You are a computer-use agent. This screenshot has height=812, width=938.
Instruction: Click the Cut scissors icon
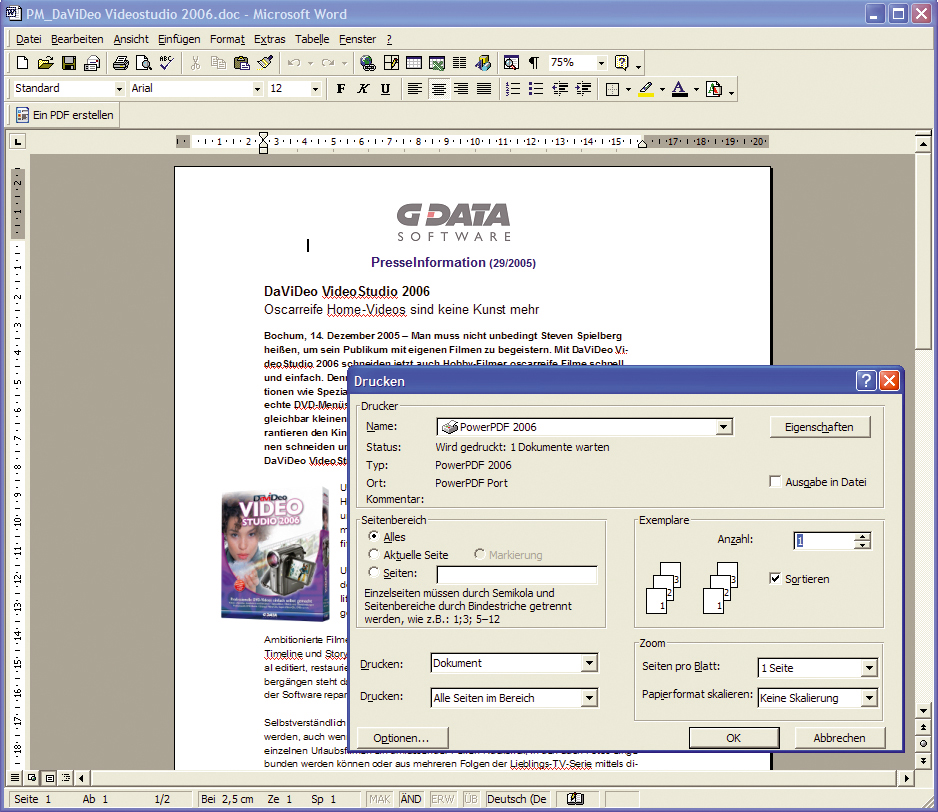coord(195,62)
